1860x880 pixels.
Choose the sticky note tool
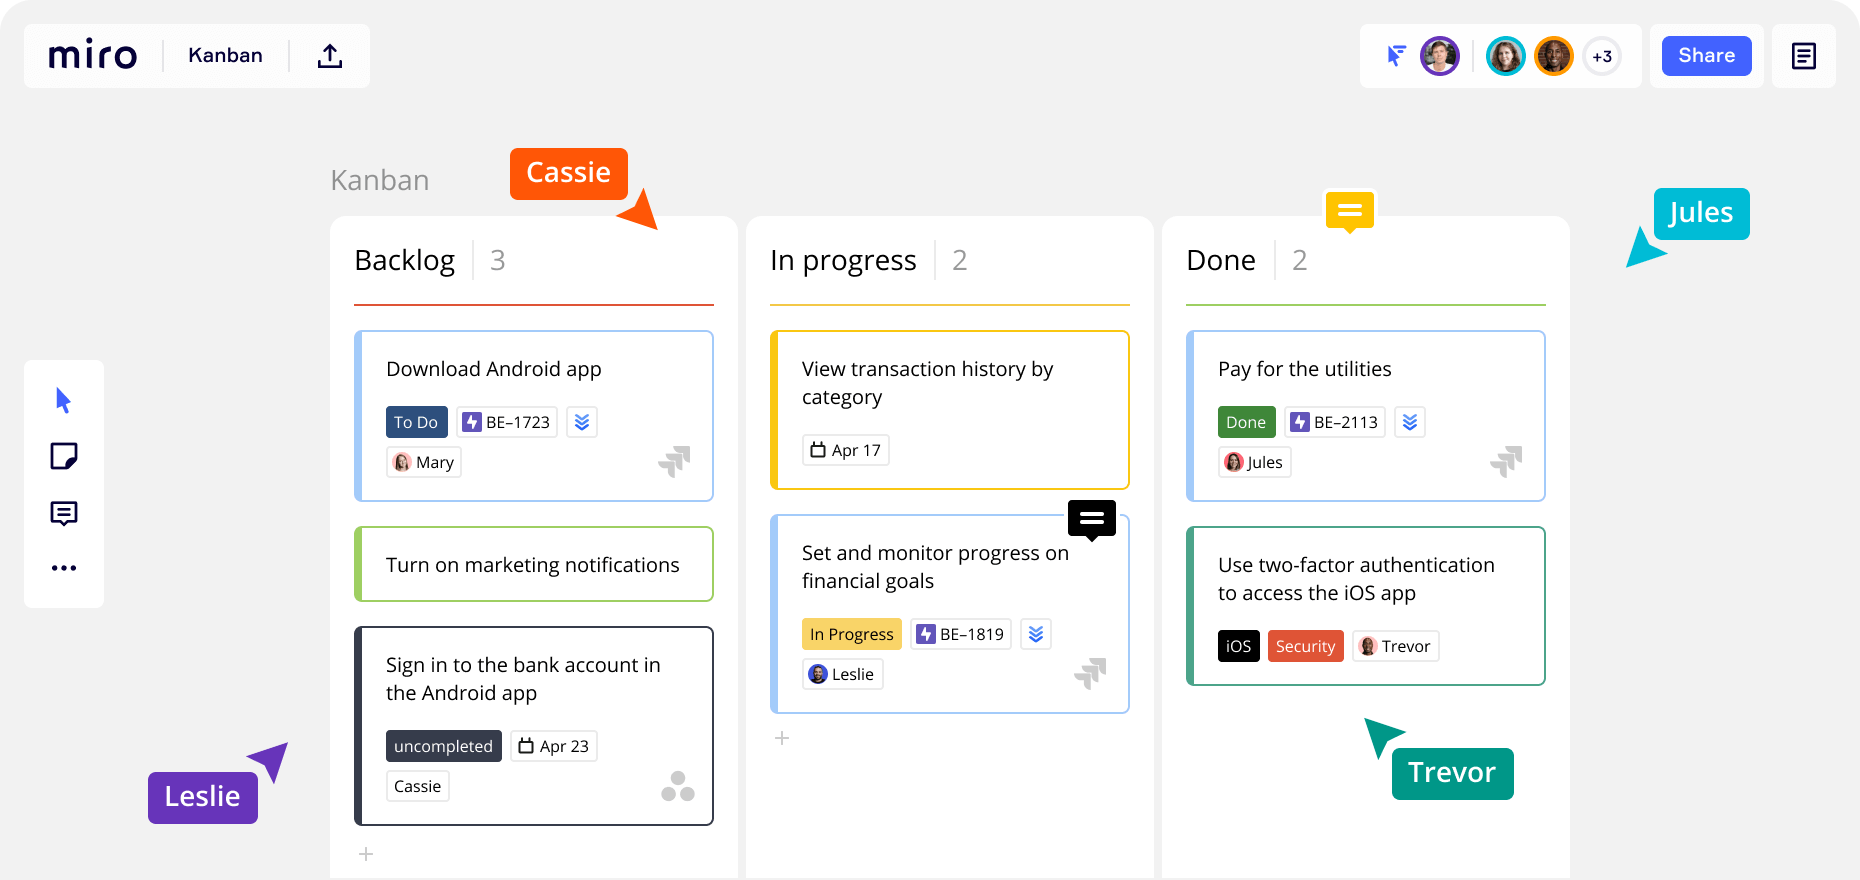tap(64, 456)
